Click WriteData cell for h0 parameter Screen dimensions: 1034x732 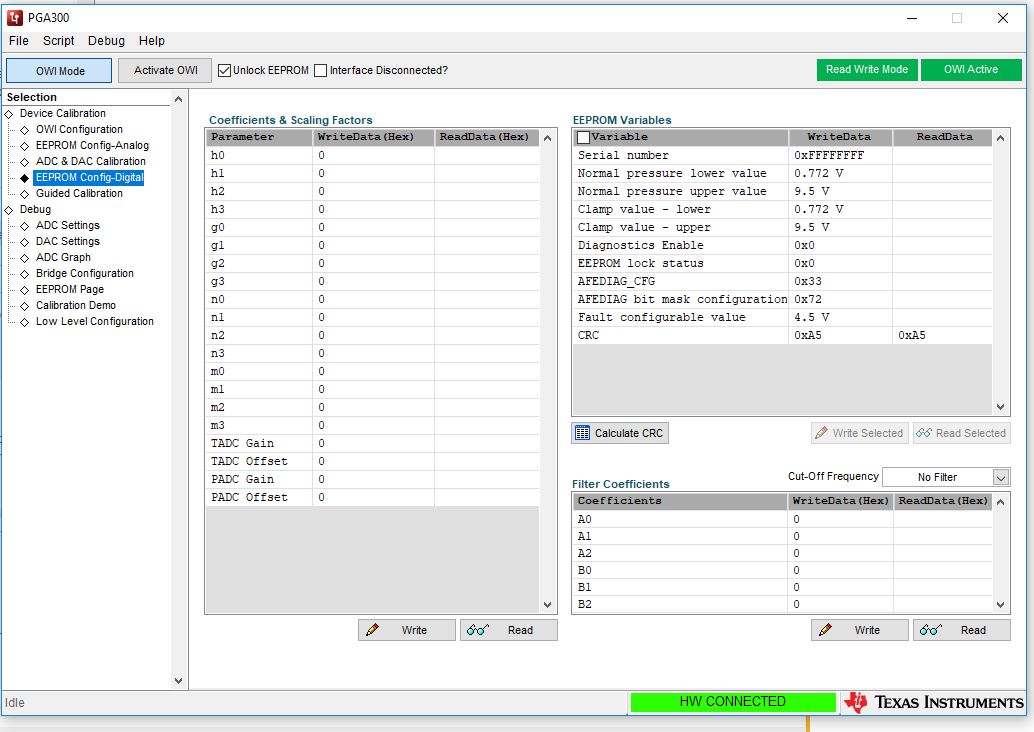point(373,156)
